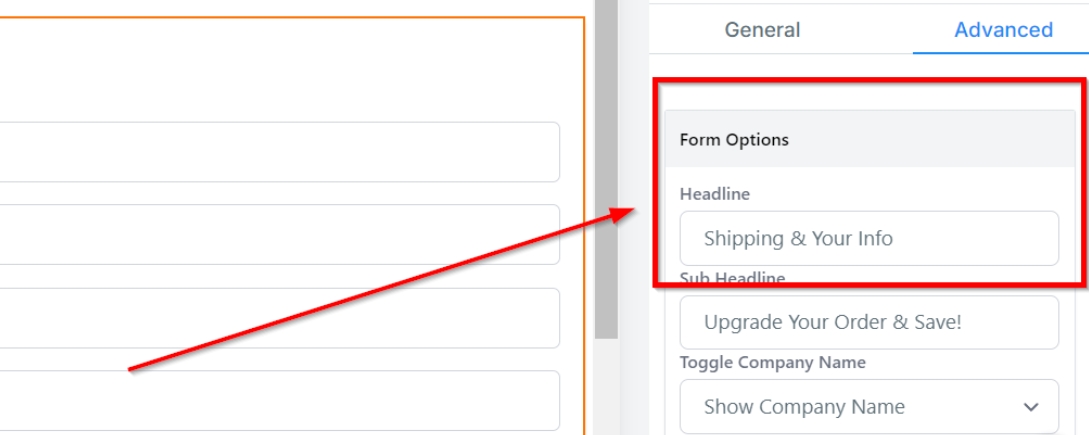
Task: Click the Headline input field
Action: pos(868,238)
